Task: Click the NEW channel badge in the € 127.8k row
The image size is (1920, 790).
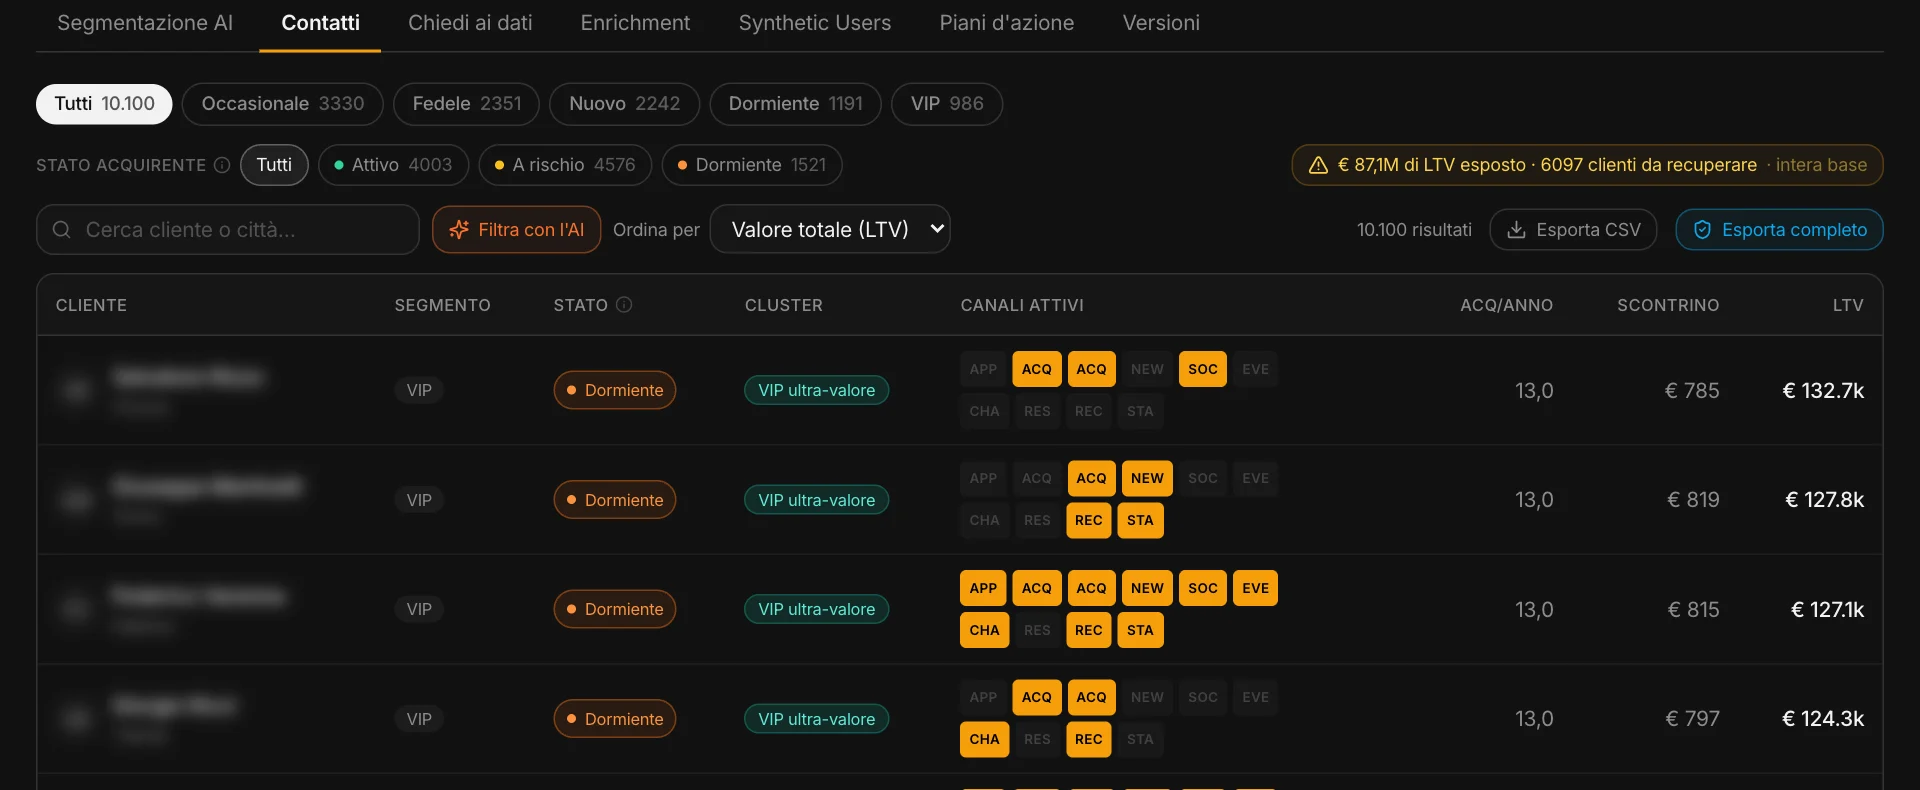Action: (x=1147, y=479)
